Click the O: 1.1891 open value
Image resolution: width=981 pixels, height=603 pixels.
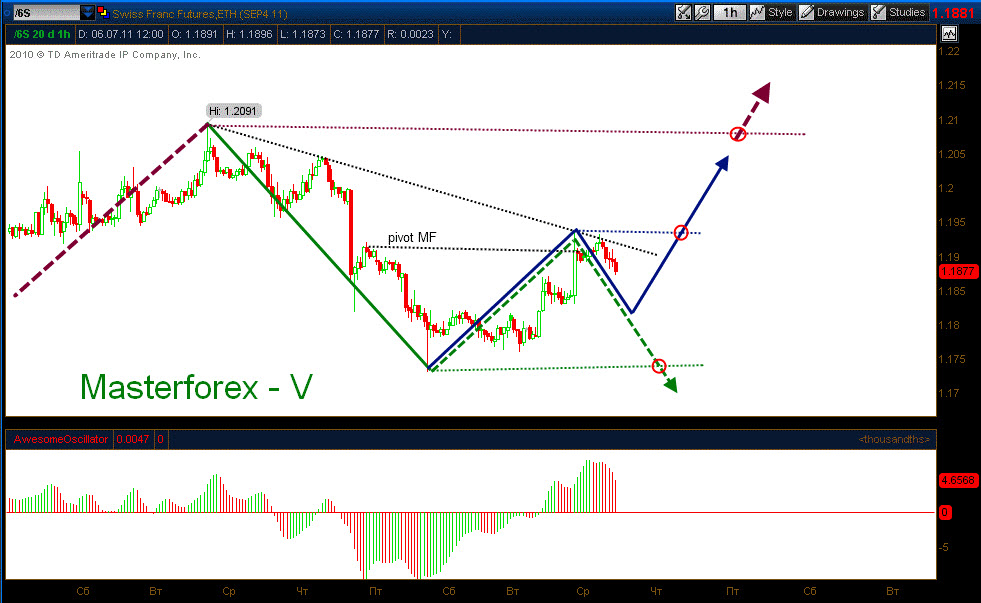tap(195, 34)
